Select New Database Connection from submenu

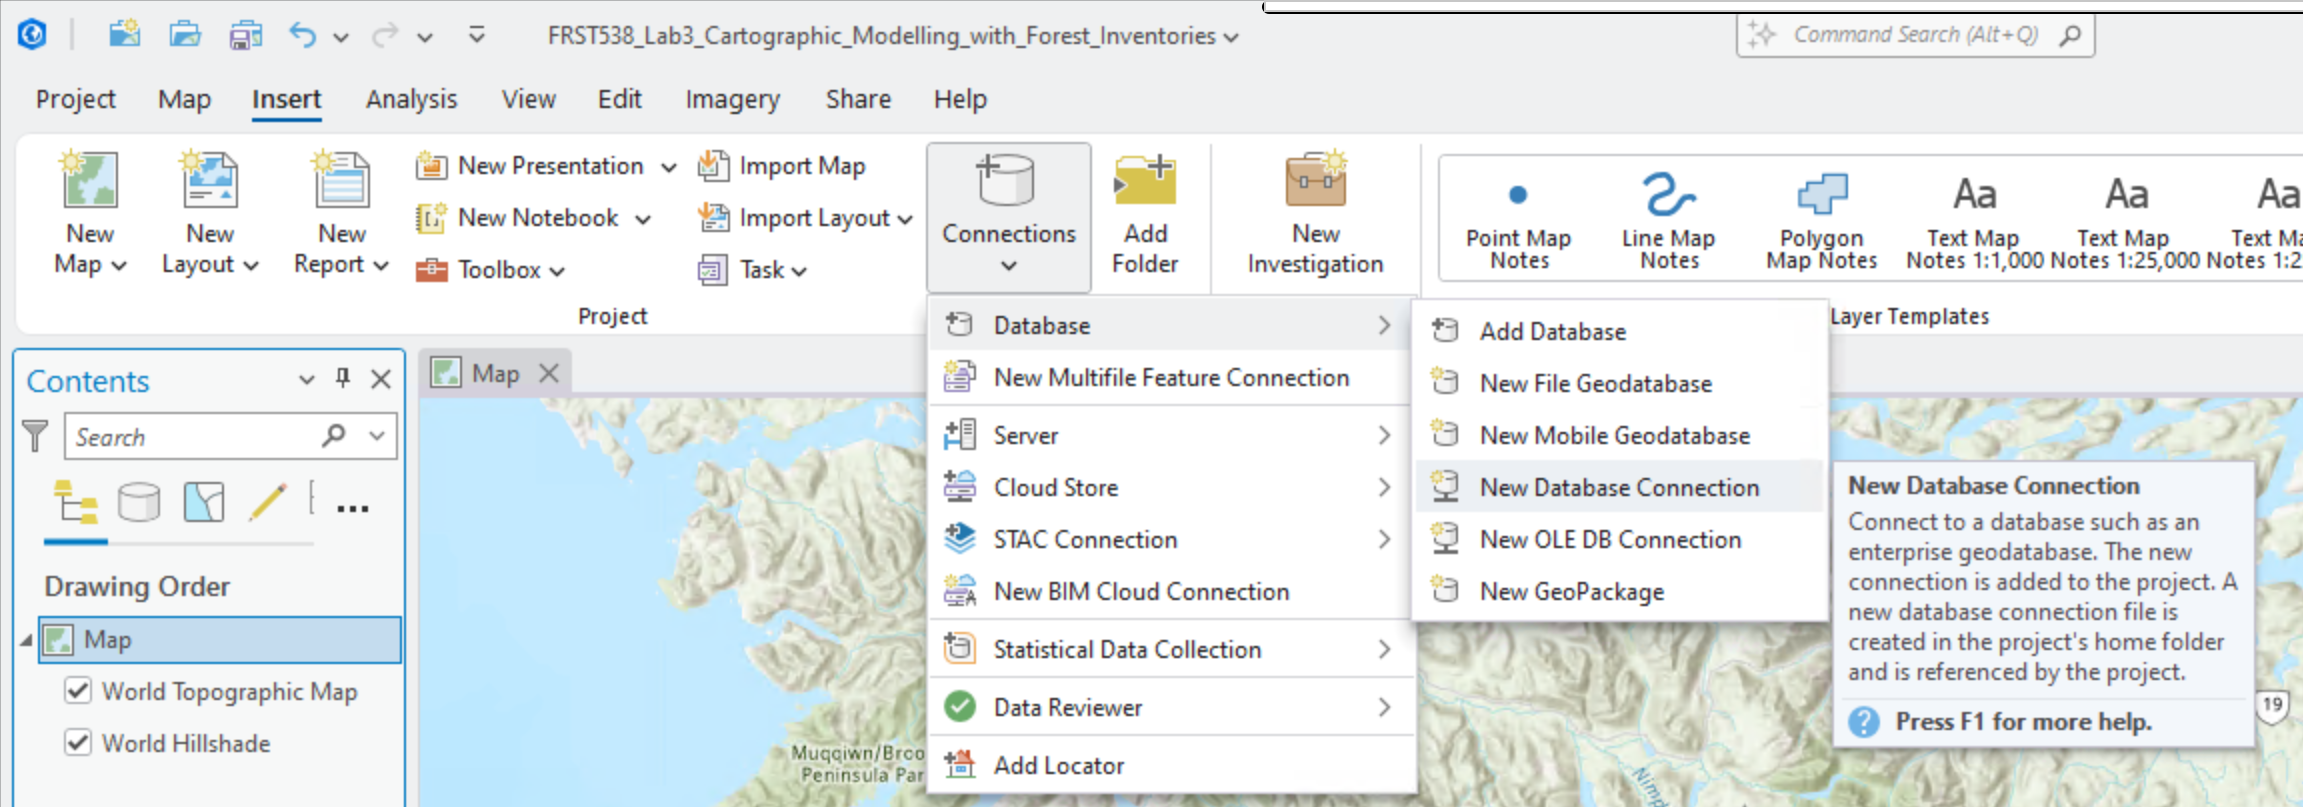(1618, 487)
